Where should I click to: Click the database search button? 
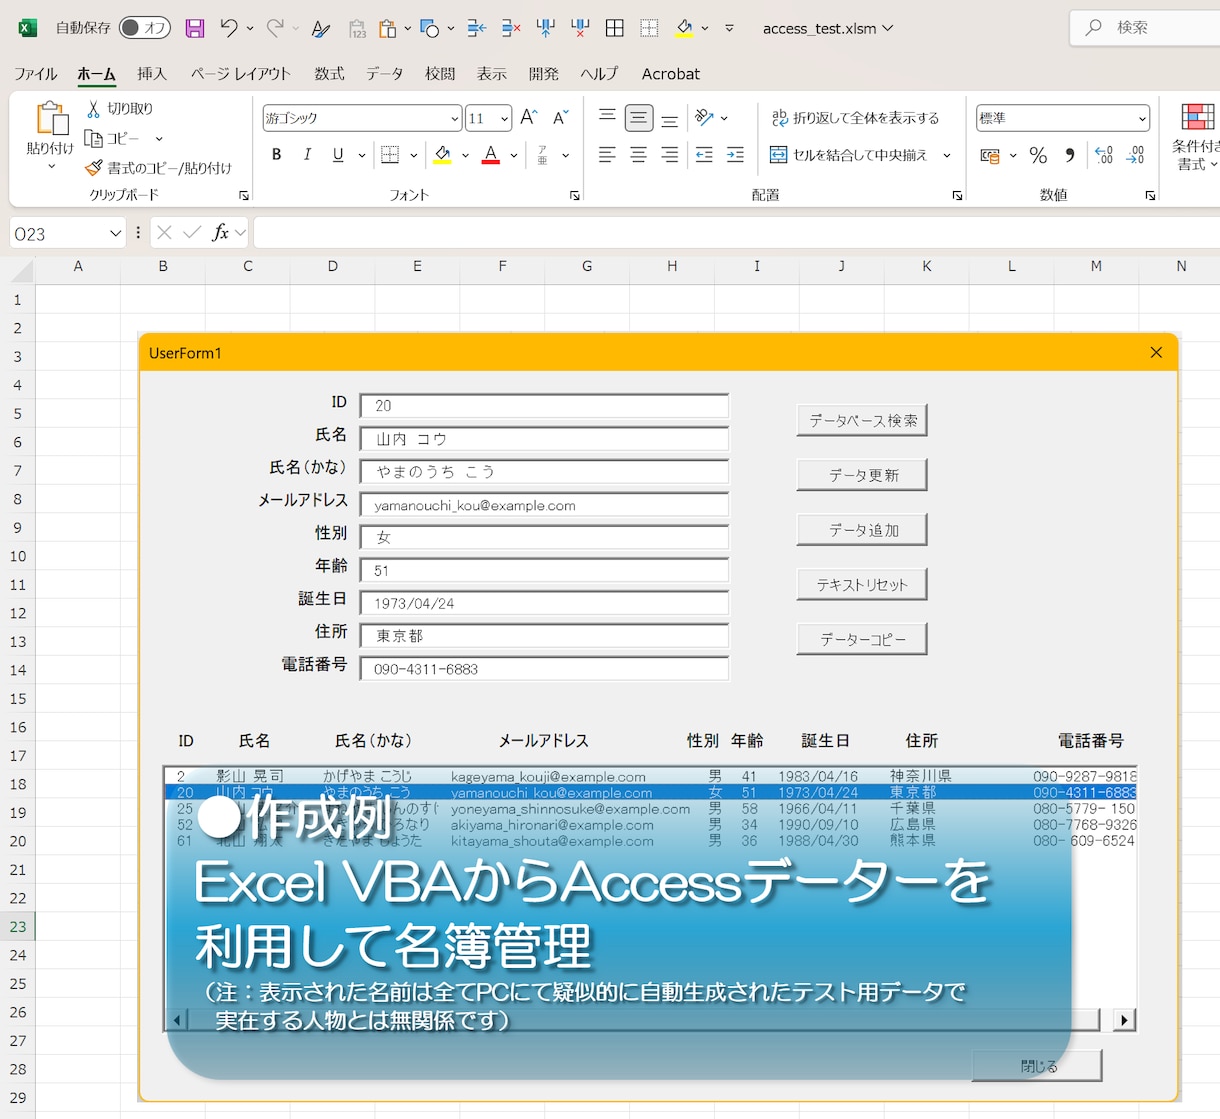pyautogui.click(x=862, y=420)
